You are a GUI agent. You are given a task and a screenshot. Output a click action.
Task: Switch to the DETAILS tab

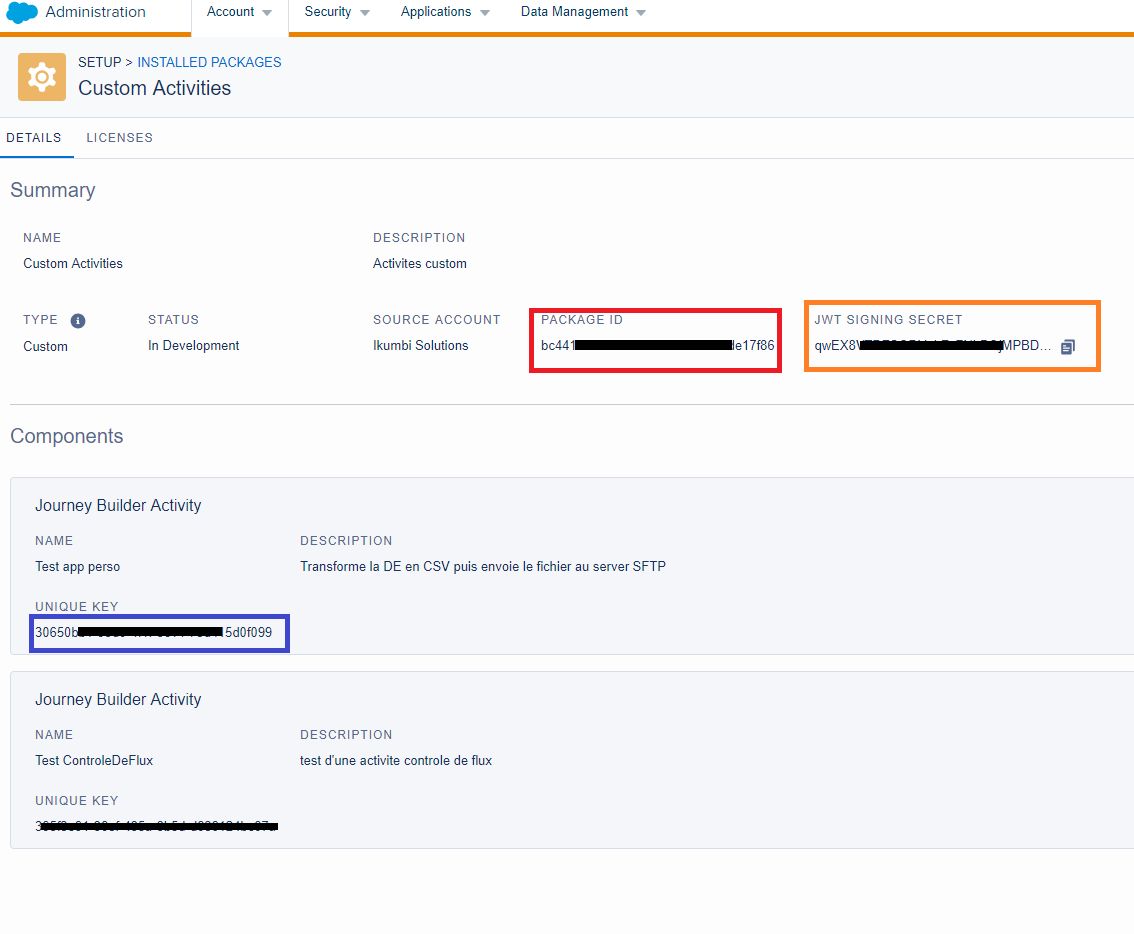pyautogui.click(x=34, y=137)
